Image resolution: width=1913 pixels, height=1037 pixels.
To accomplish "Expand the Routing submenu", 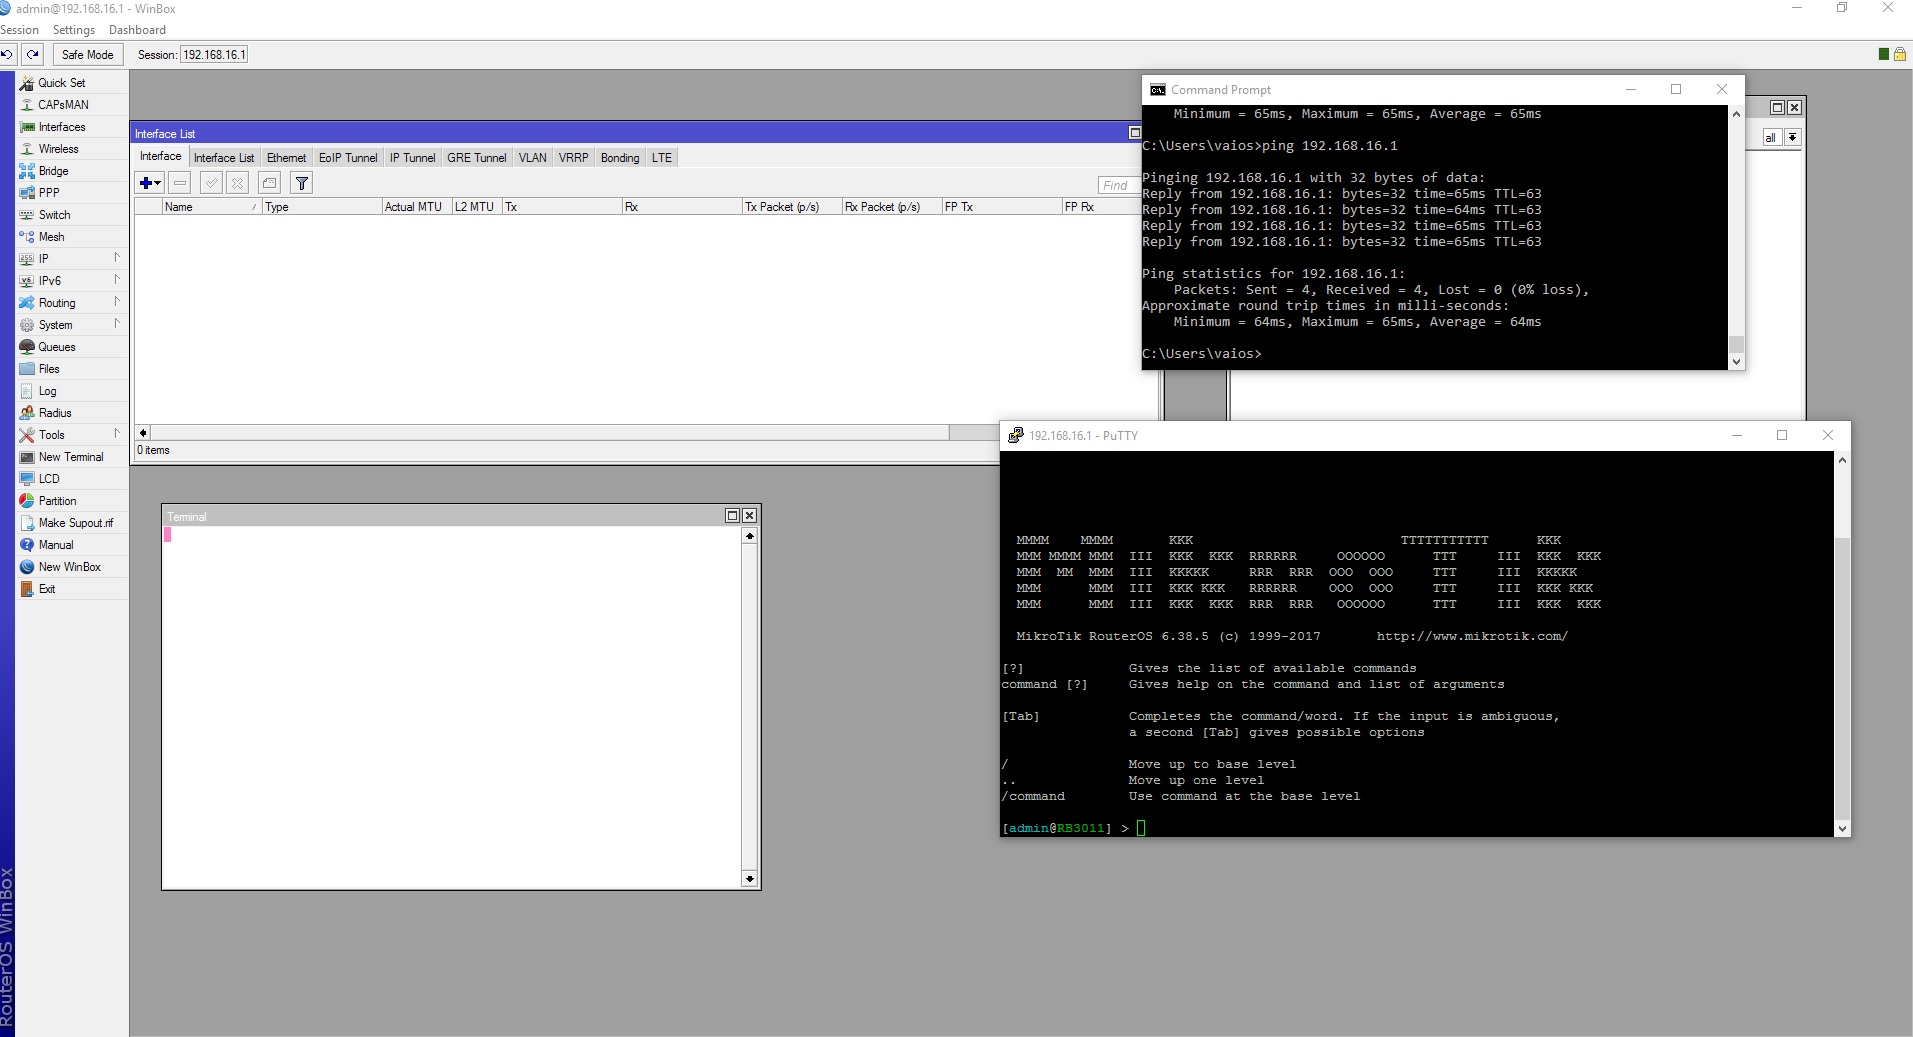I will [x=72, y=303].
